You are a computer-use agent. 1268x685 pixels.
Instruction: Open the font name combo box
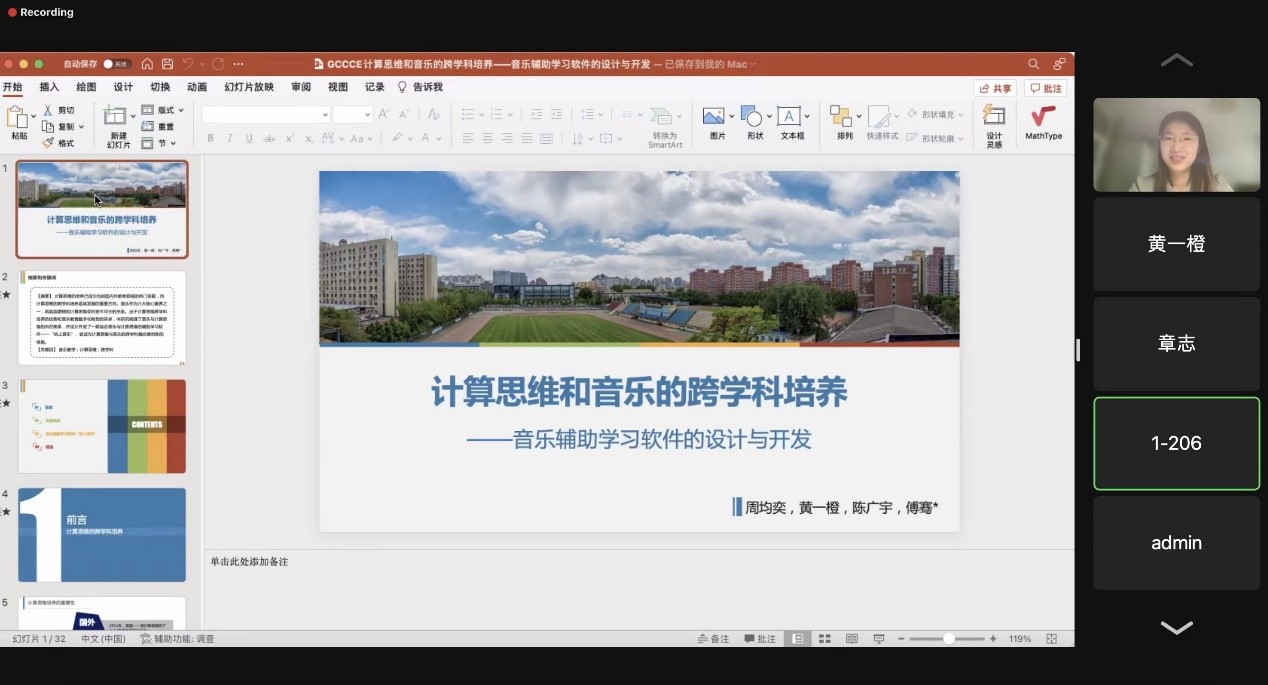click(266, 115)
